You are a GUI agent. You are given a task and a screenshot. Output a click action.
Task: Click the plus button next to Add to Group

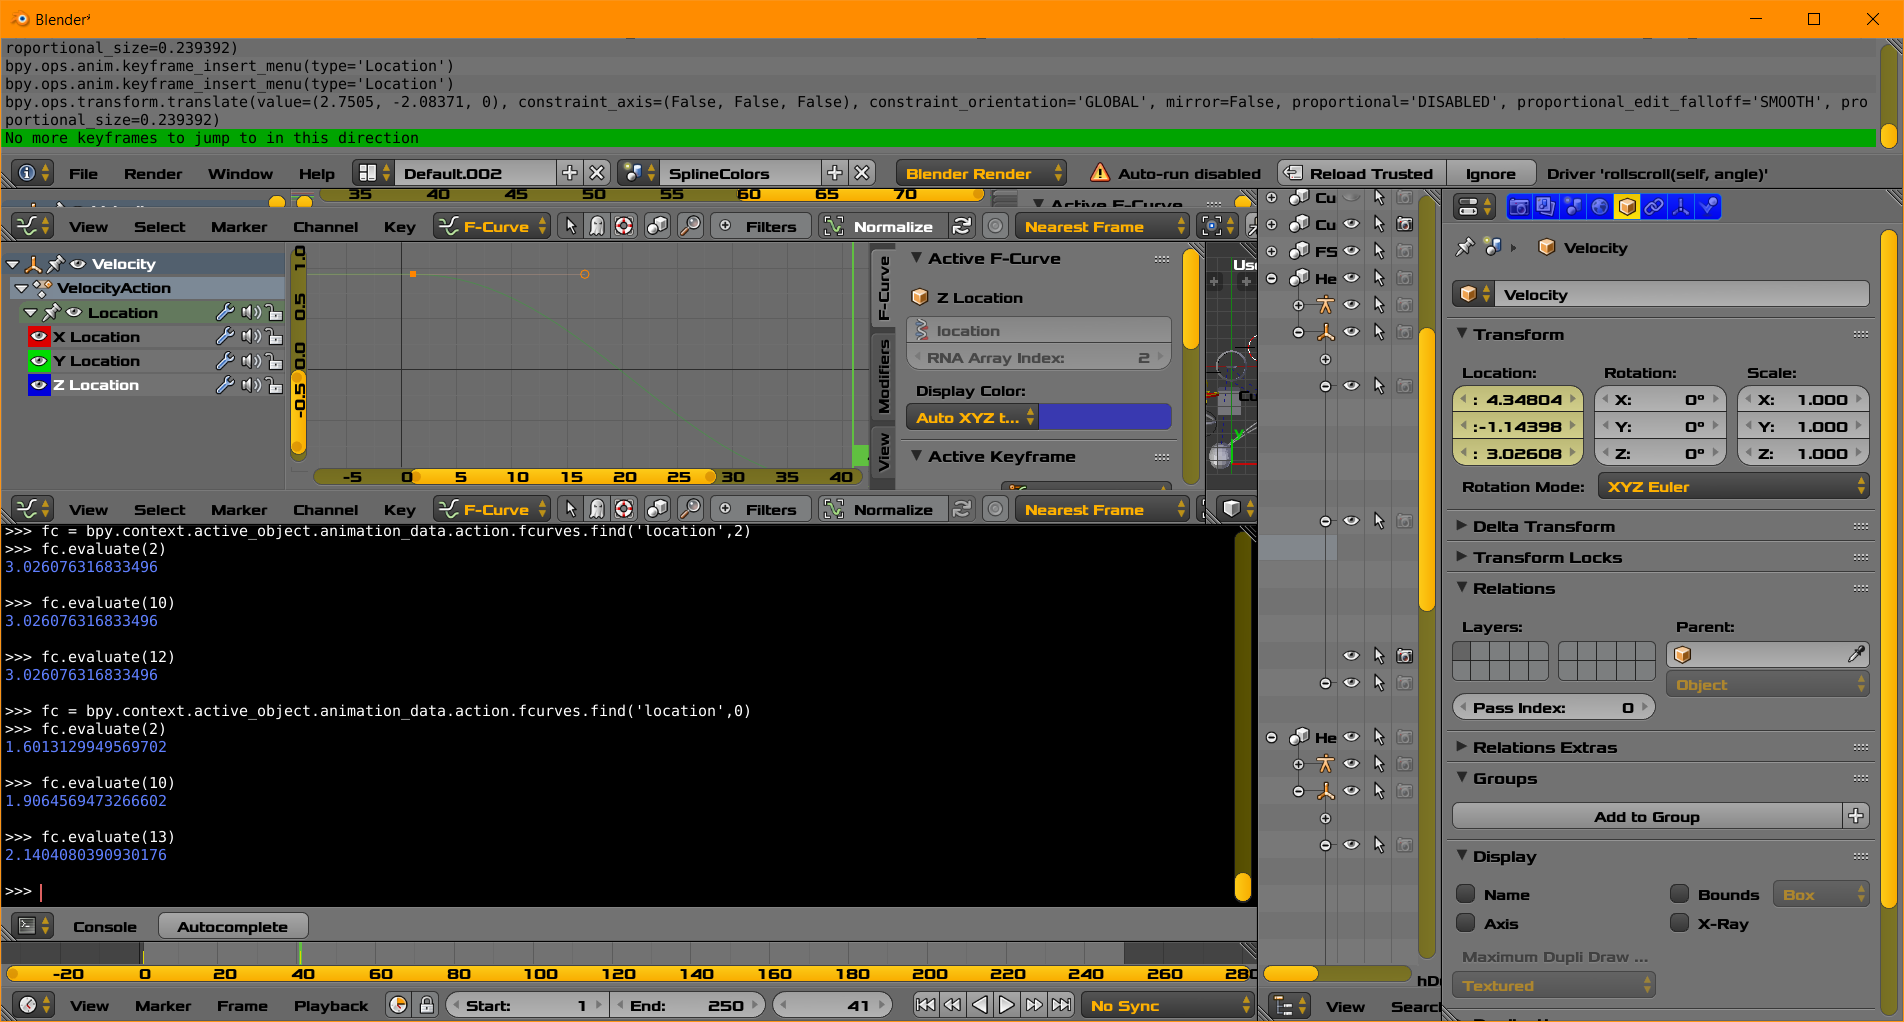click(1856, 816)
